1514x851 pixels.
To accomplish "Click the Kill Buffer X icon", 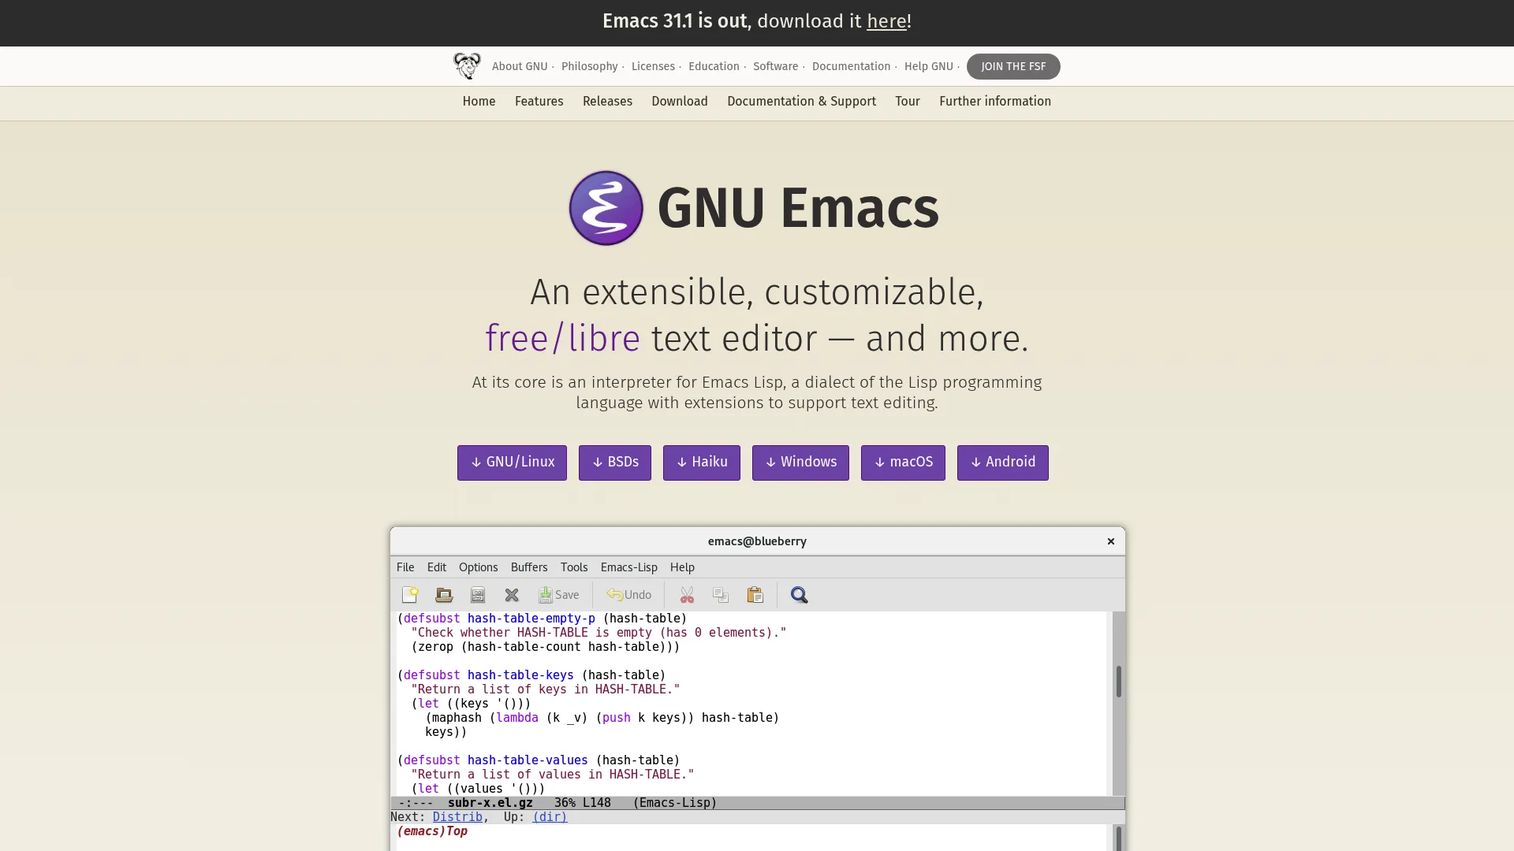I will point(512,595).
